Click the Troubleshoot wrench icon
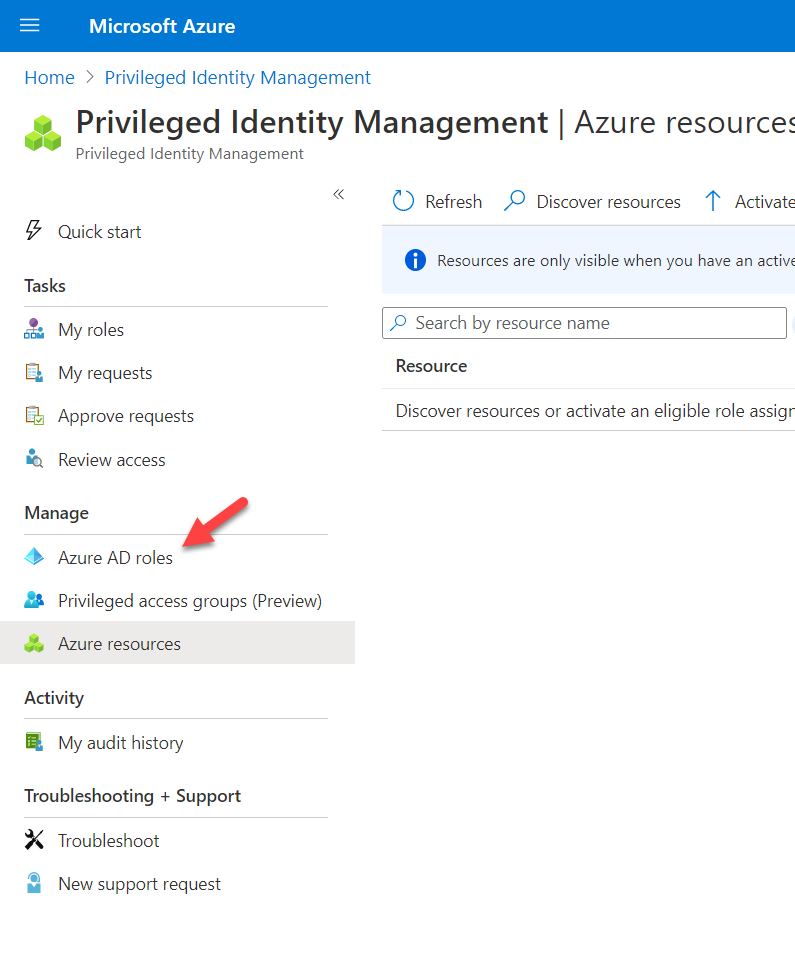 pos(35,840)
